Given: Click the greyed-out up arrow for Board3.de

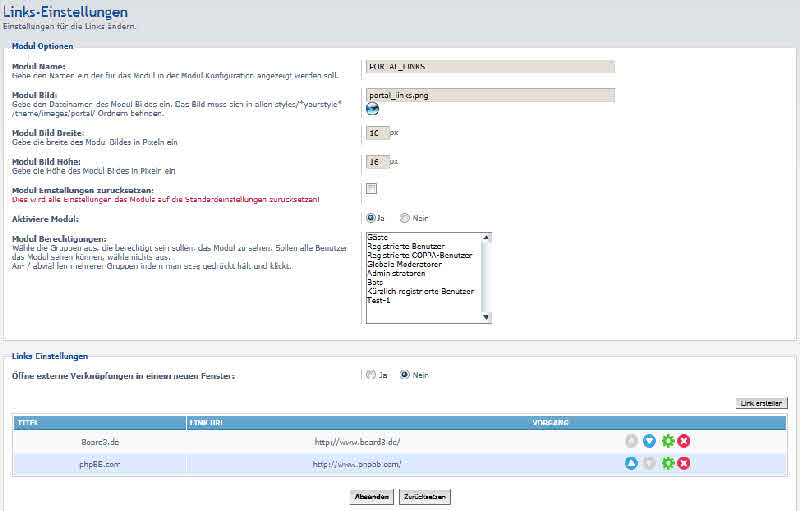Looking at the screenshot, I should pyautogui.click(x=631, y=441).
